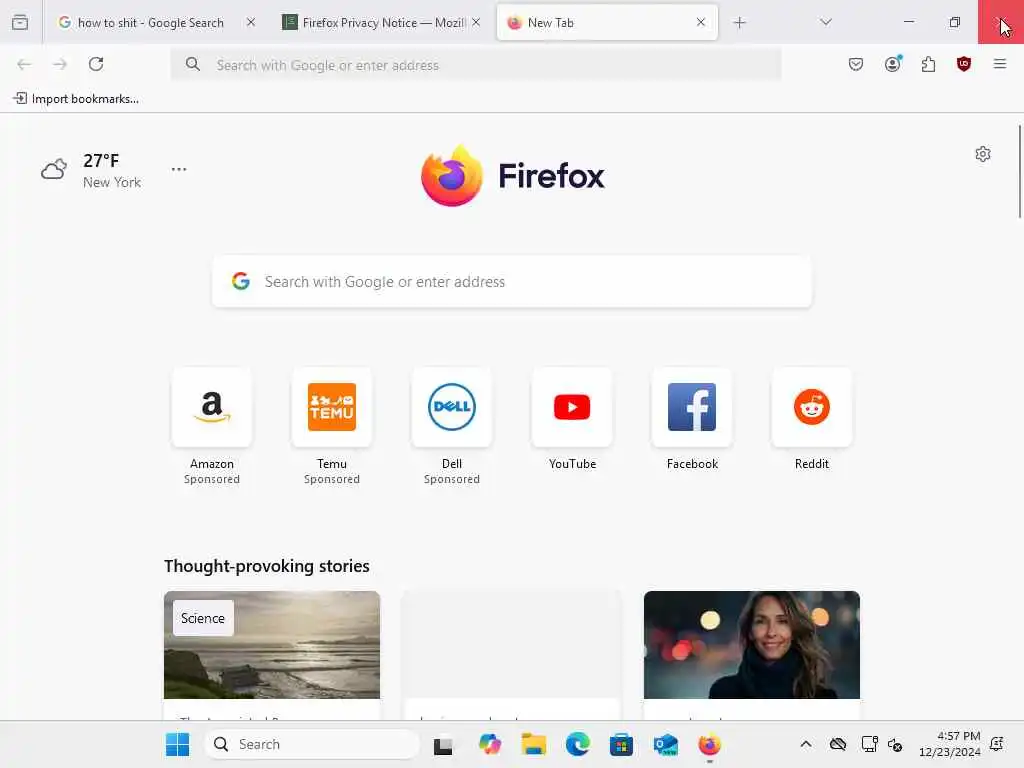This screenshot has width=1024, height=768.
Task: Open the Firefox hamburger application menu
Action: [999, 64]
